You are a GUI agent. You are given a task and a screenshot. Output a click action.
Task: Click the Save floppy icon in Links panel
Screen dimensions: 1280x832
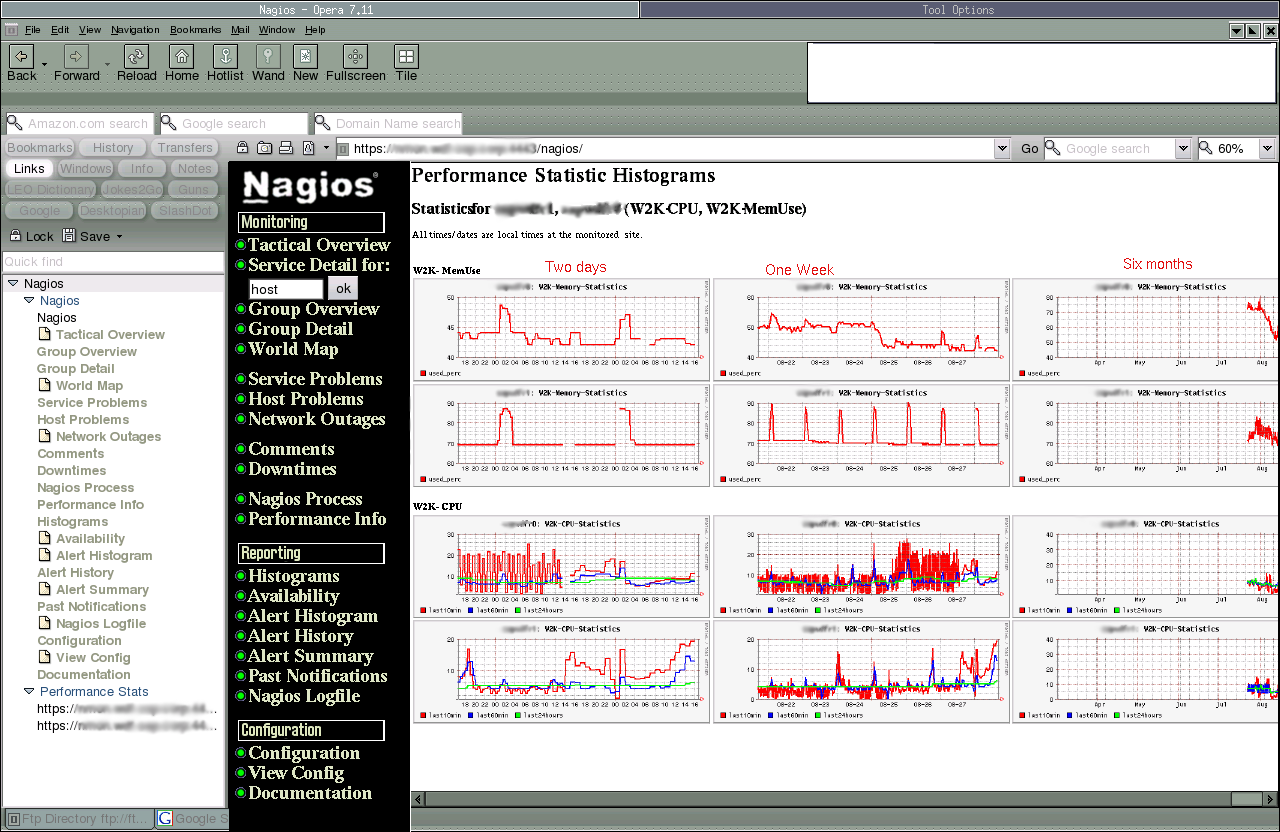[69, 236]
